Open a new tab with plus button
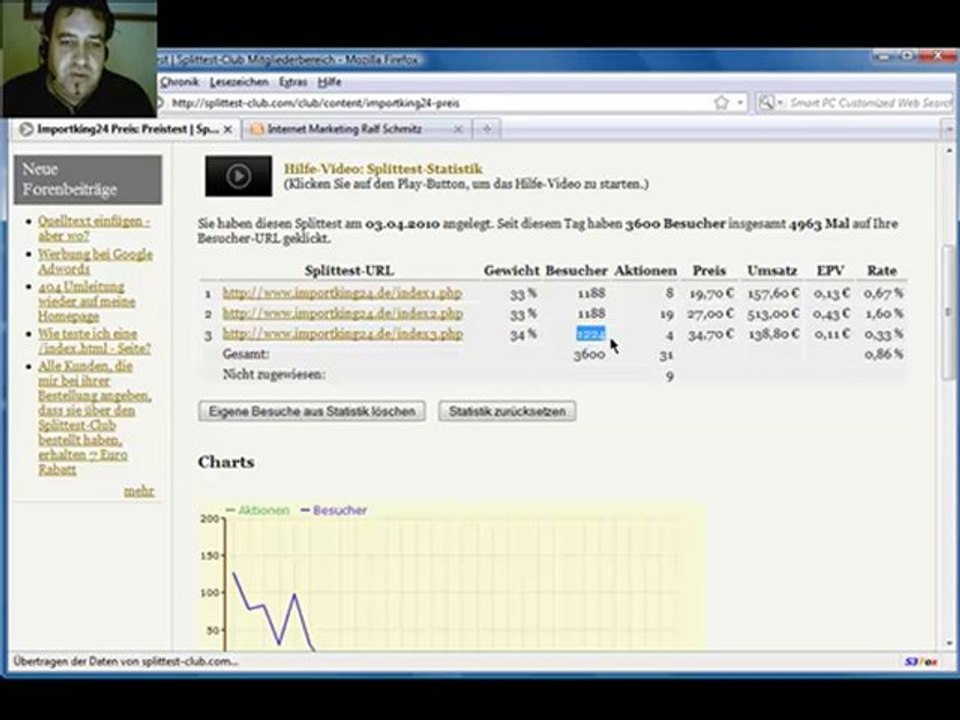Image resolution: width=960 pixels, height=720 pixels. pos(487,129)
